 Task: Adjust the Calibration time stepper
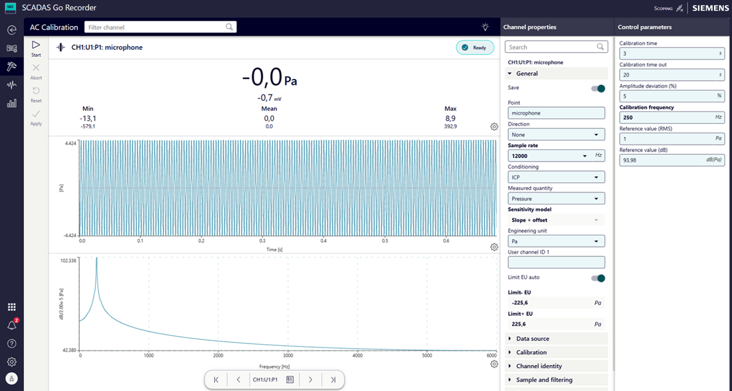tap(720, 54)
